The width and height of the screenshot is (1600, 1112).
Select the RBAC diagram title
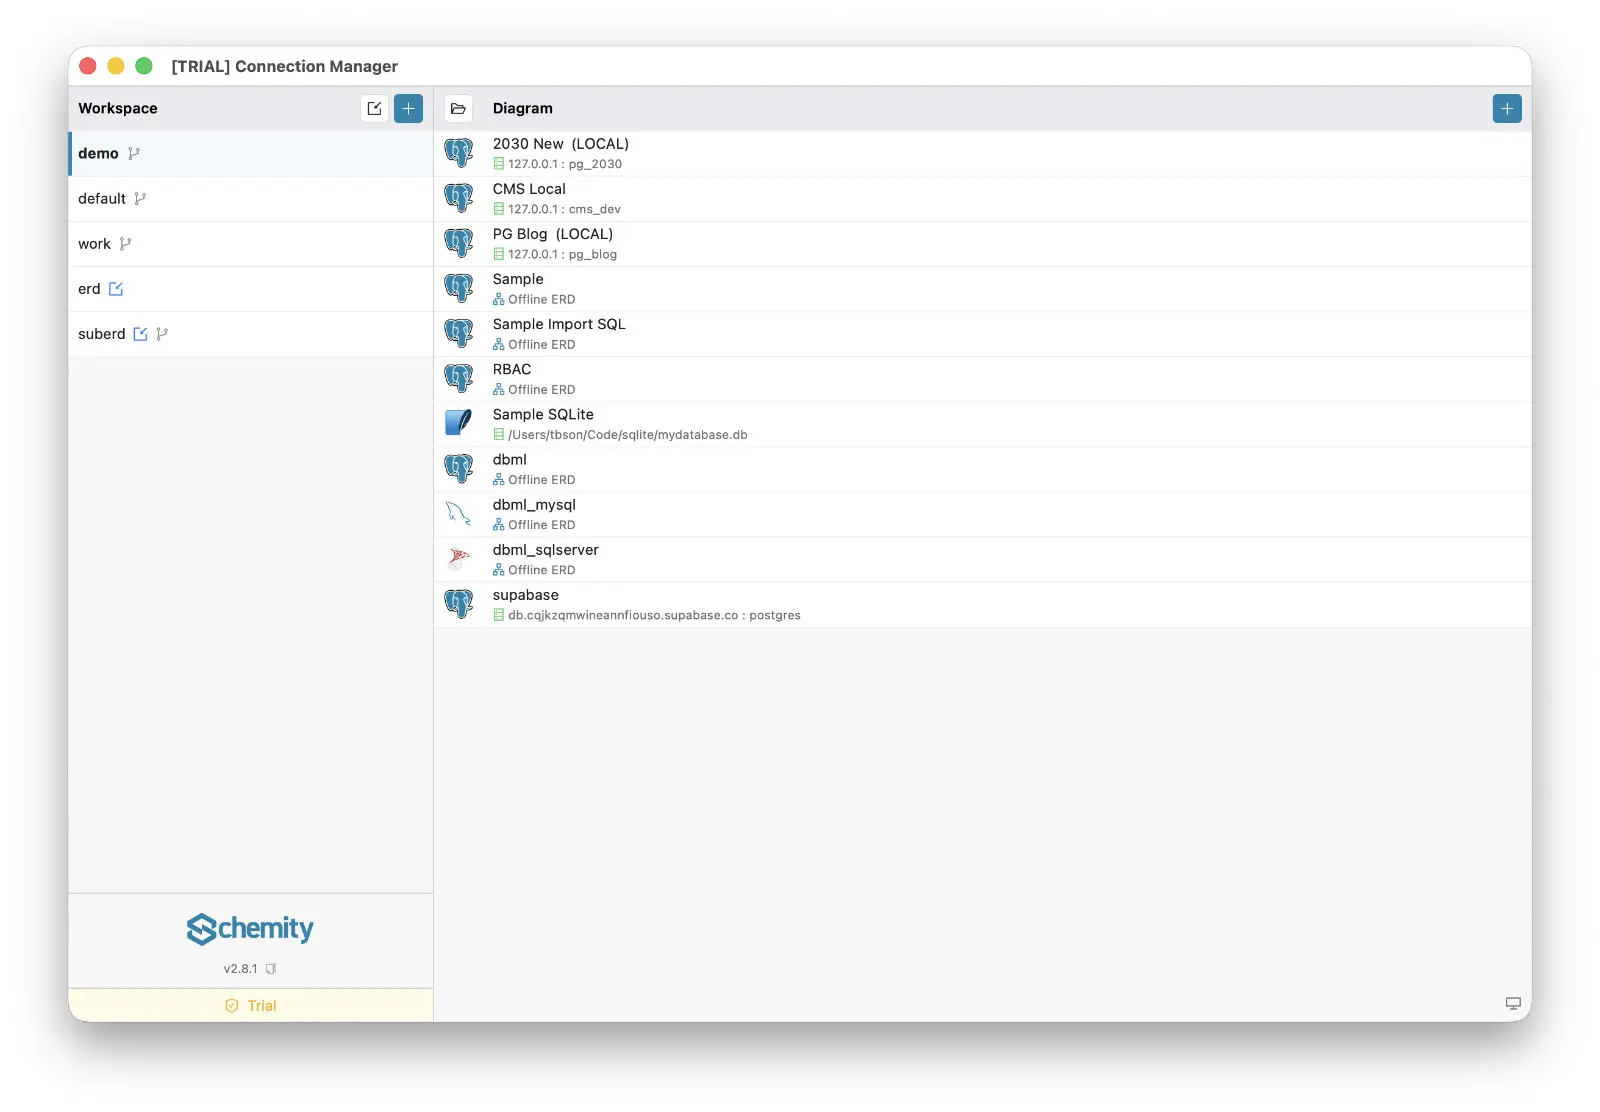[x=512, y=369]
